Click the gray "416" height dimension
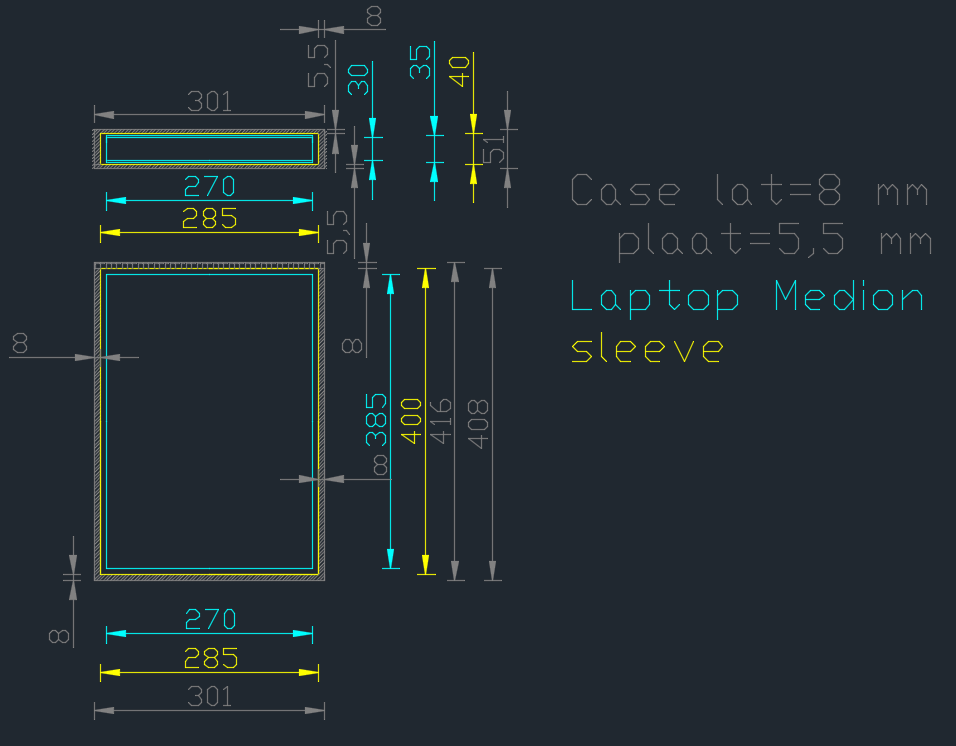This screenshot has width=956, height=746. pos(440,421)
